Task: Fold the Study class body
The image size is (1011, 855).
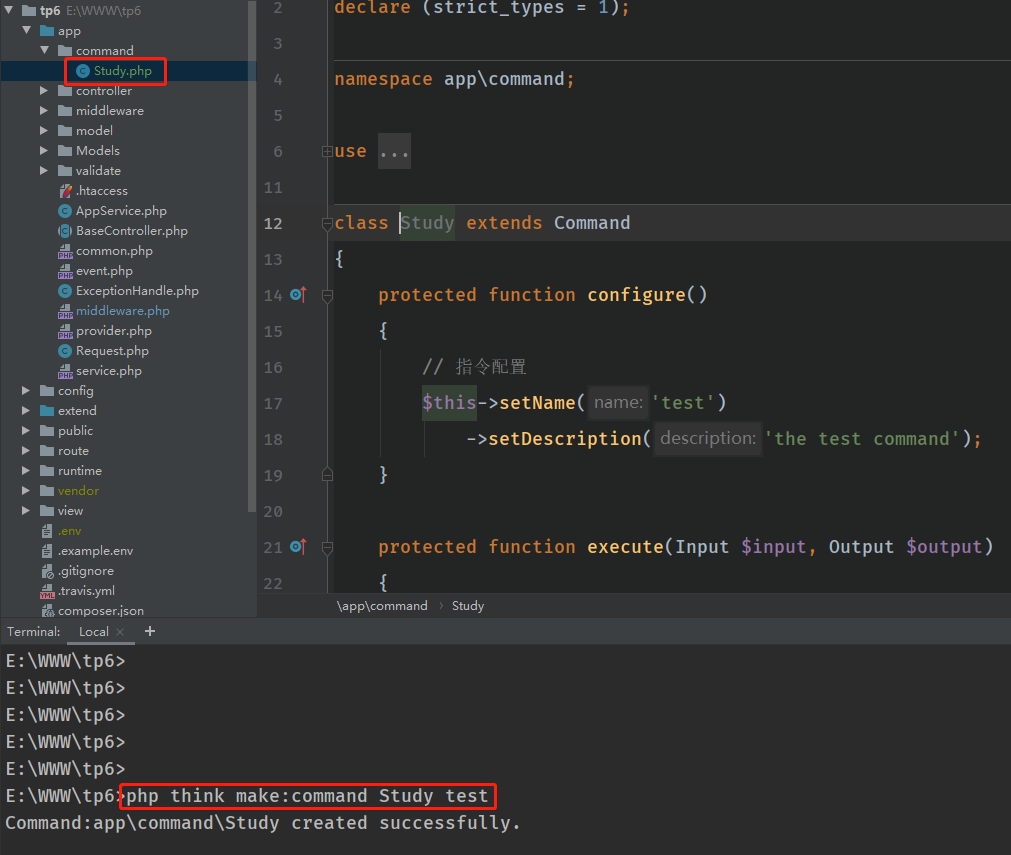Action: pos(328,224)
